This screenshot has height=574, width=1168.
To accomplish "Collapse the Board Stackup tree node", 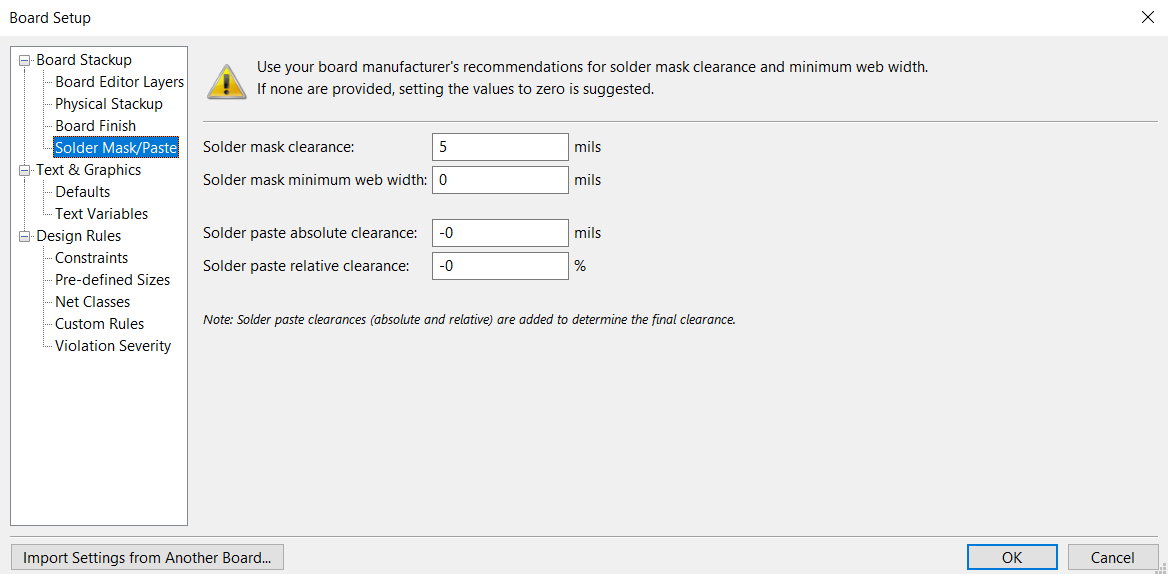I will click(26, 60).
